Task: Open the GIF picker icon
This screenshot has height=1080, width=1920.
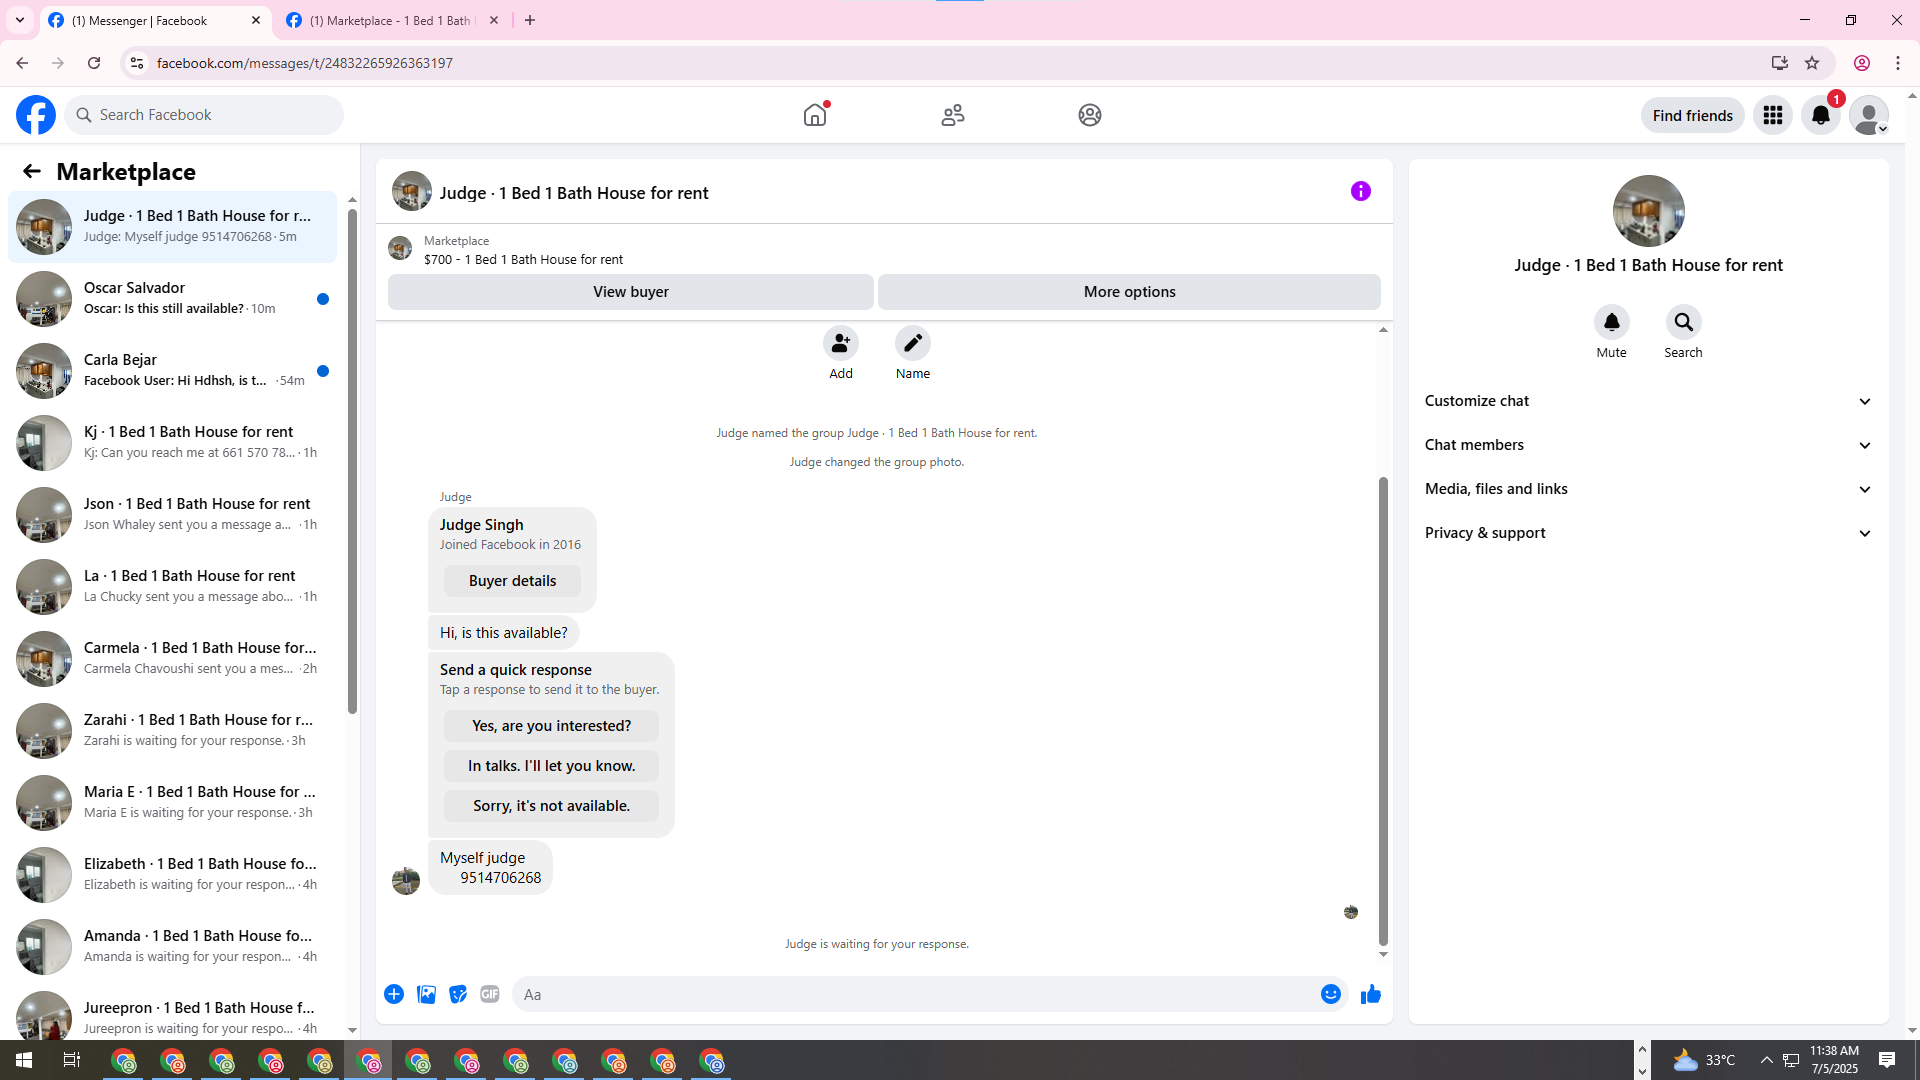Action: (x=489, y=994)
